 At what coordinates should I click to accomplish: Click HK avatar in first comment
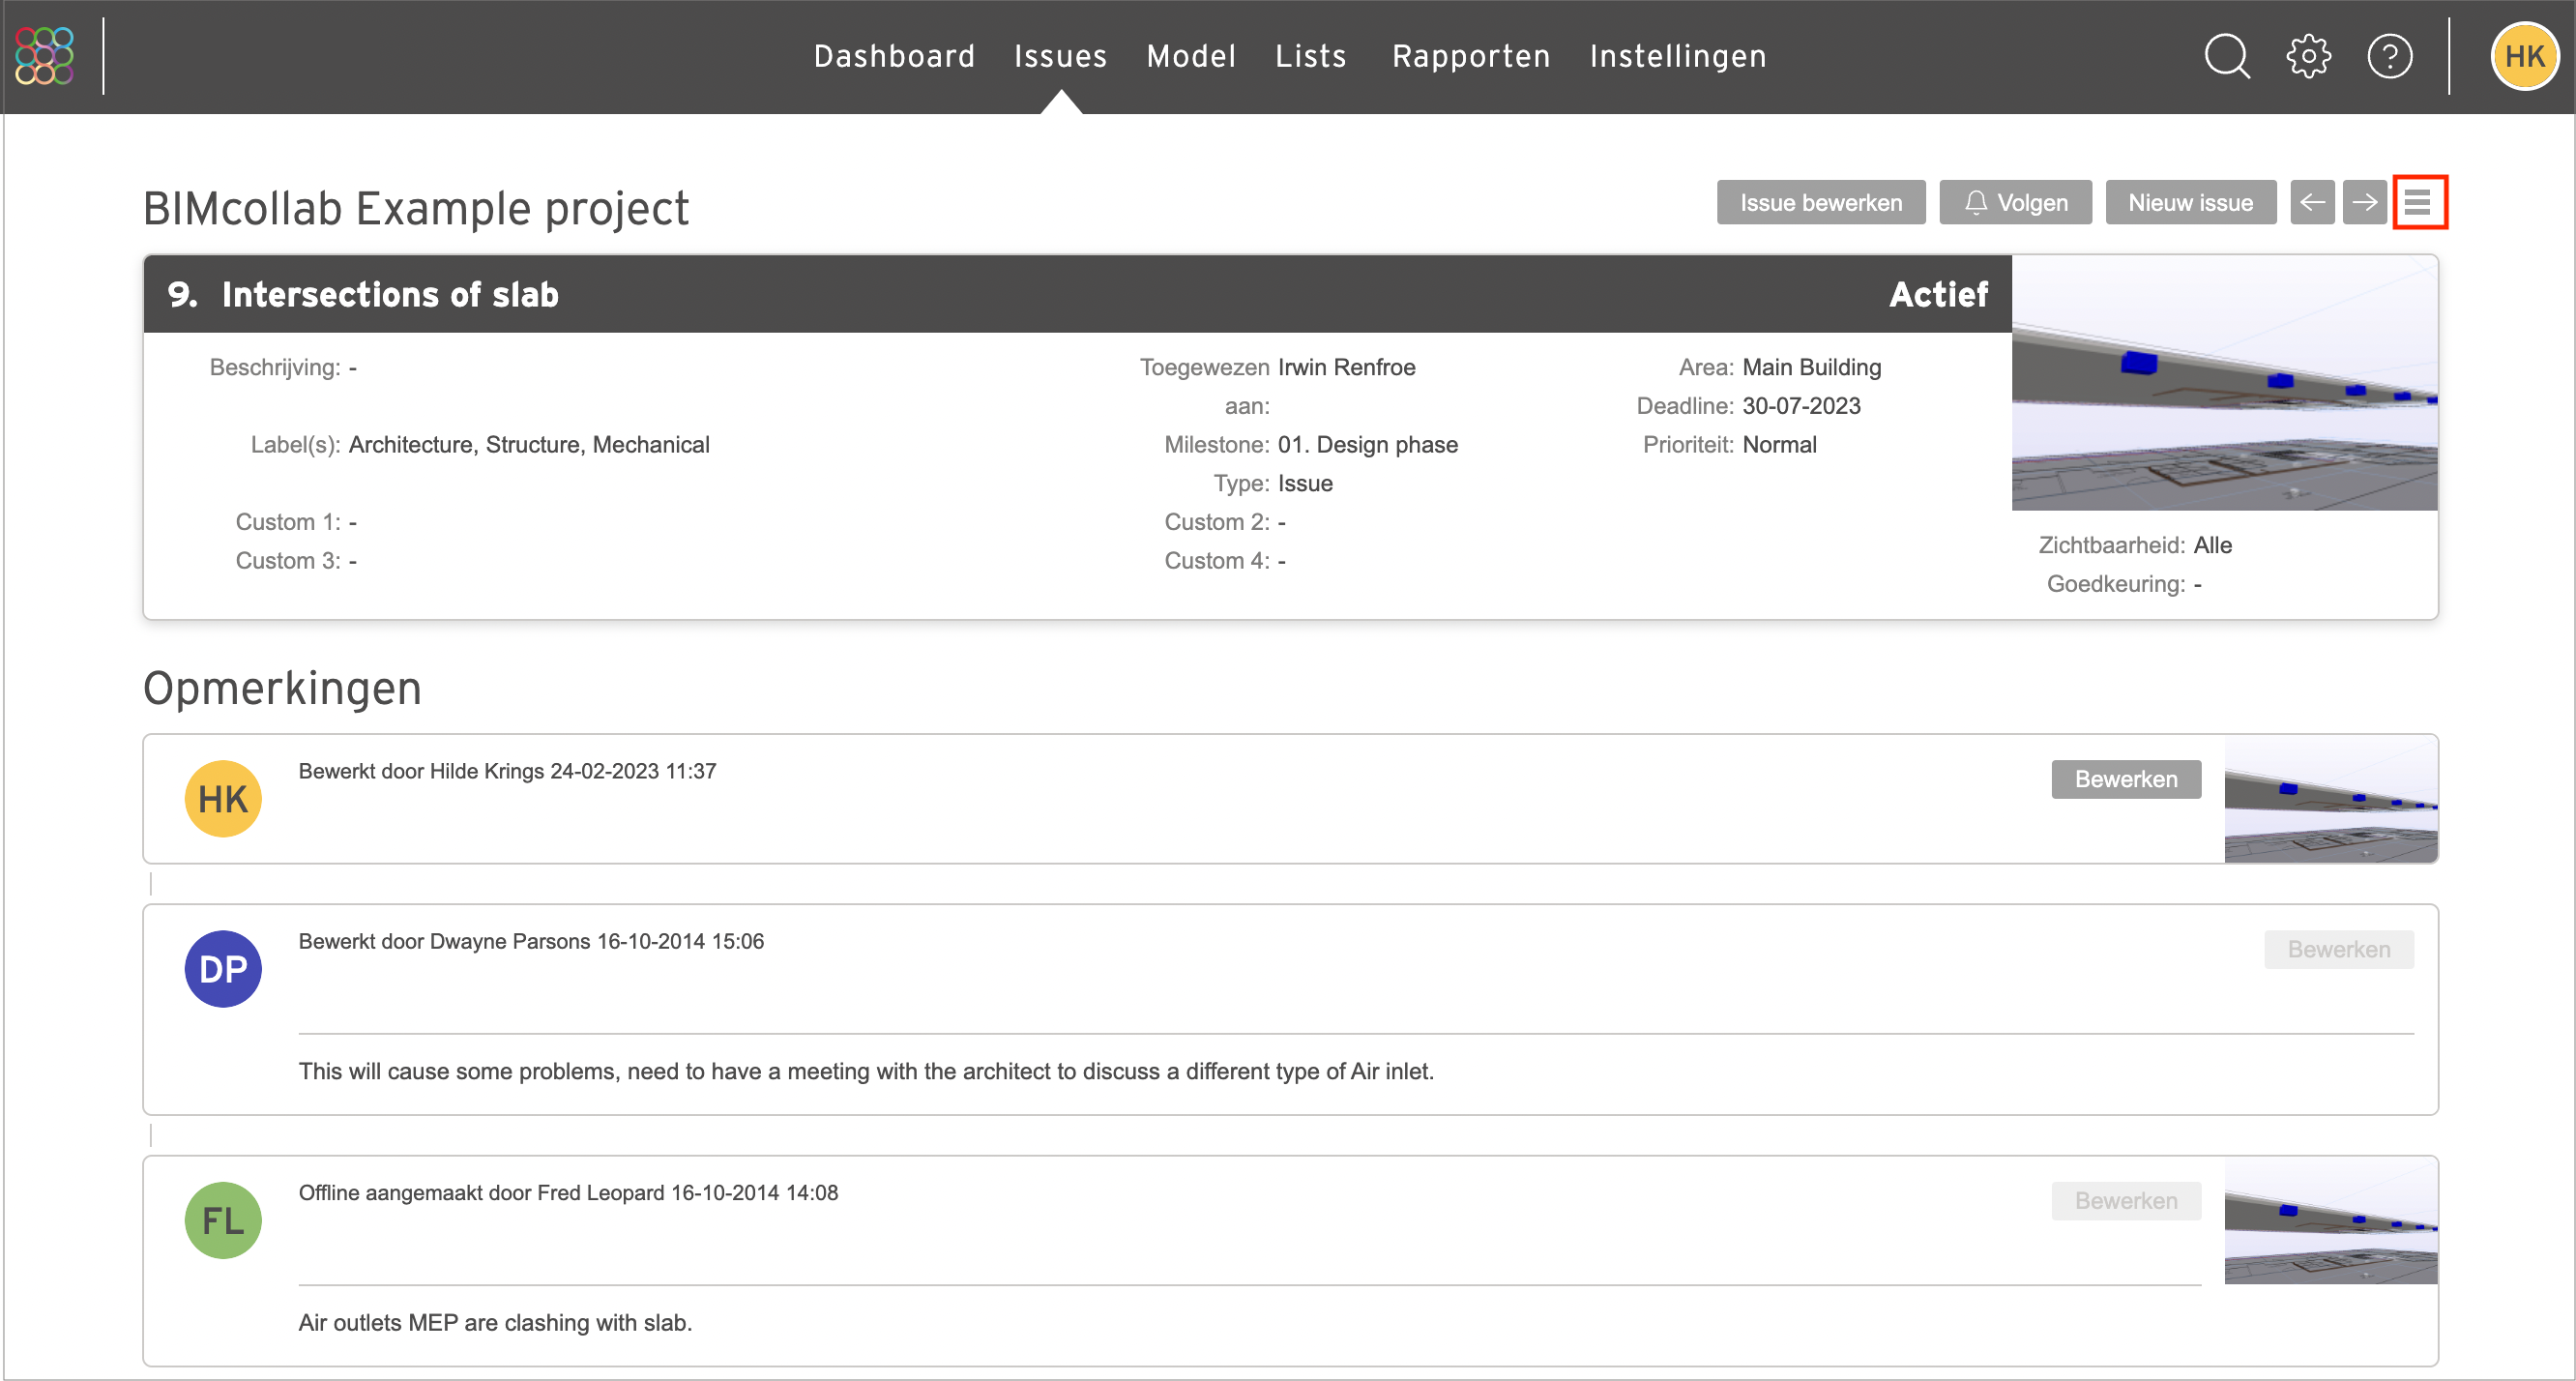click(223, 799)
